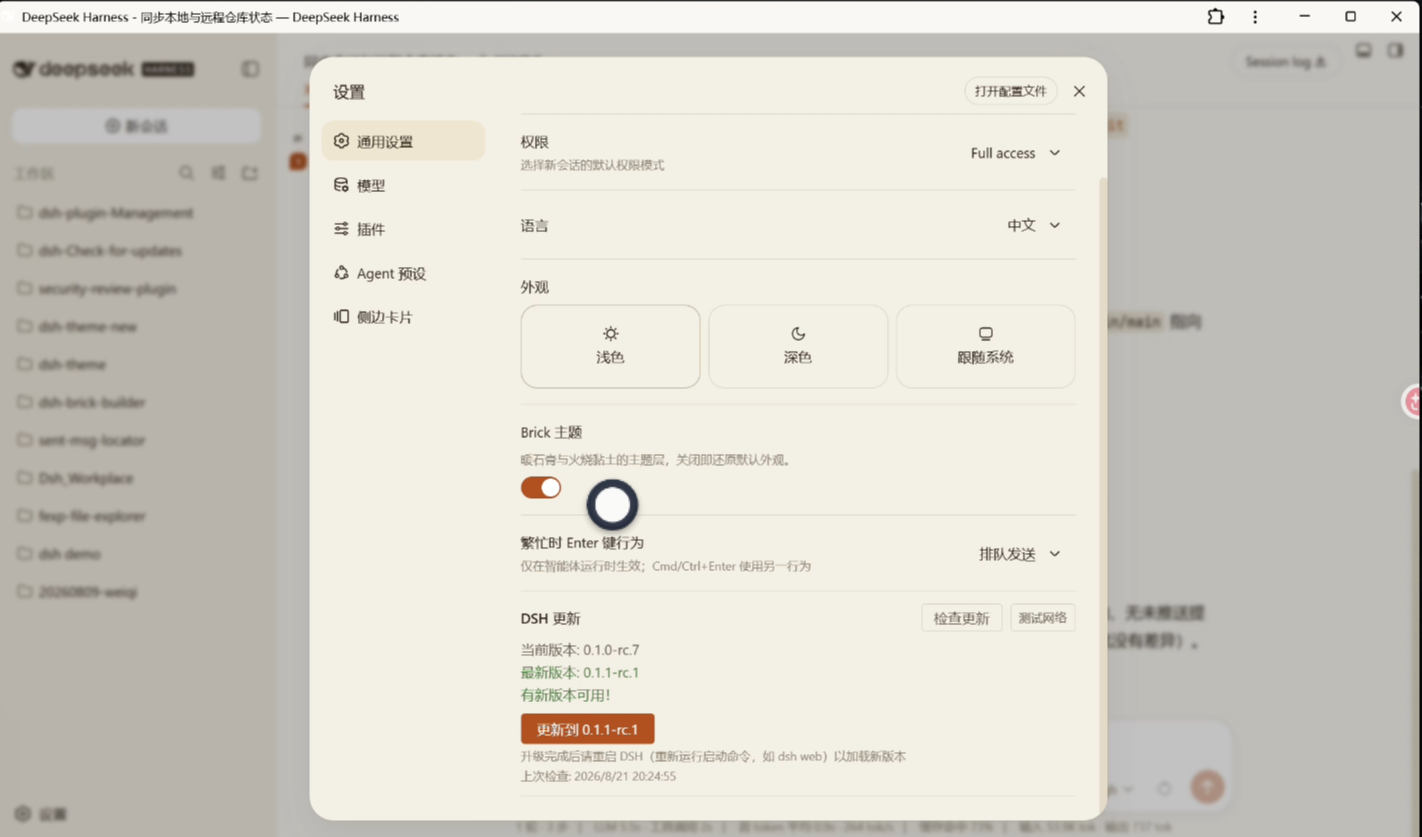Click the DSH 更新 section heading
The image size is (1422, 837).
[x=550, y=618]
